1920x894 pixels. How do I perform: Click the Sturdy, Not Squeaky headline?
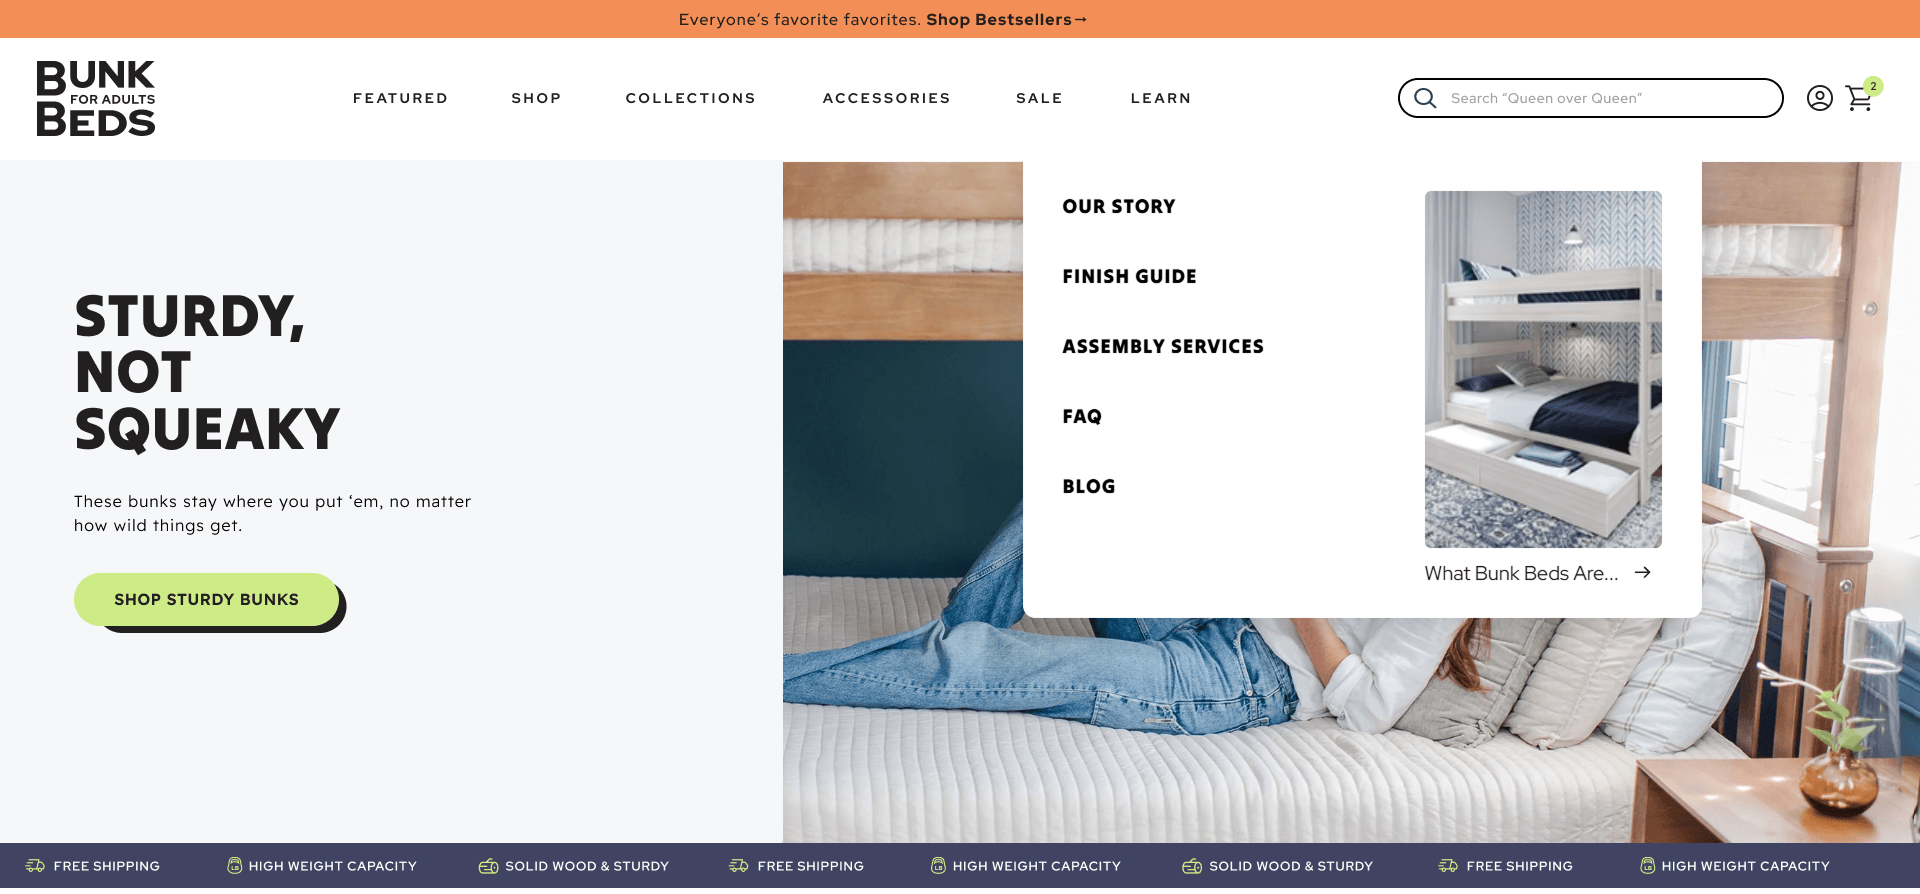click(207, 373)
